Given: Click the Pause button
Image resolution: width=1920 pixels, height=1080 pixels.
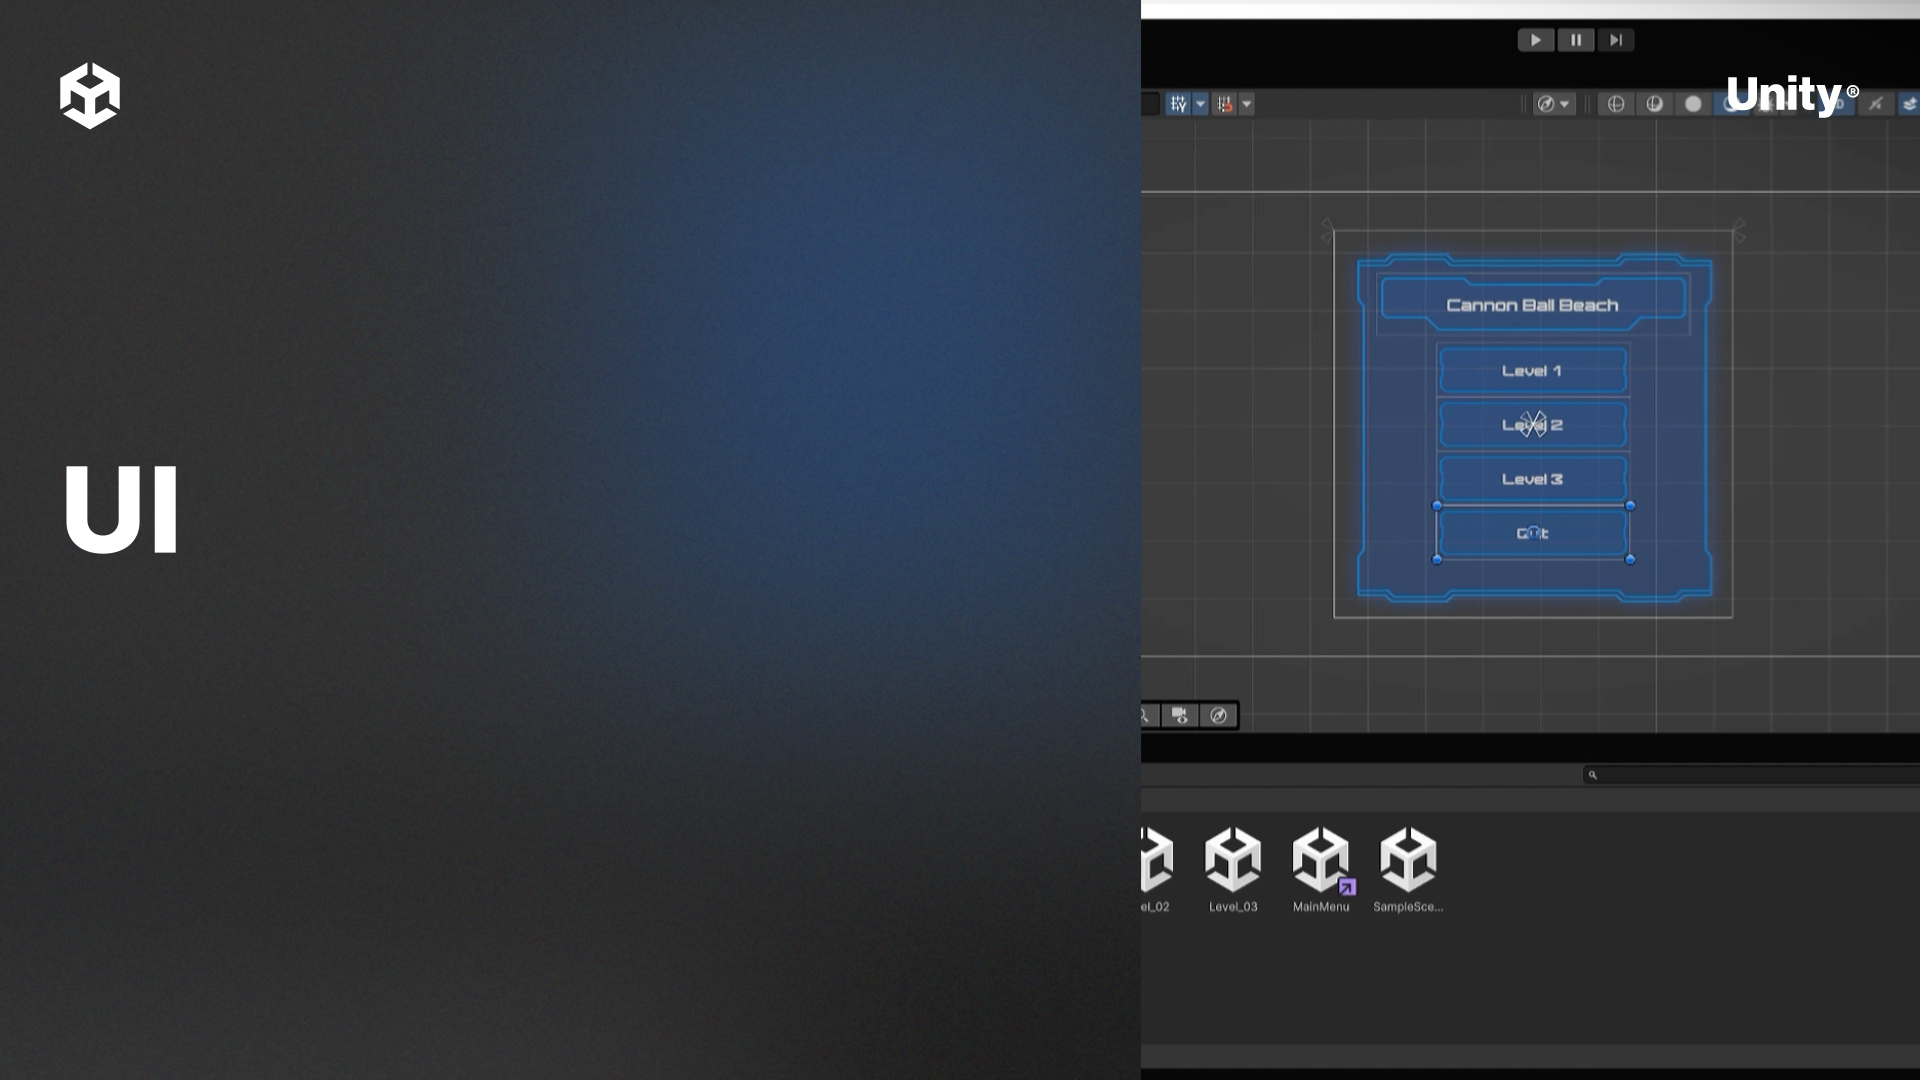Looking at the screenshot, I should 1576,40.
